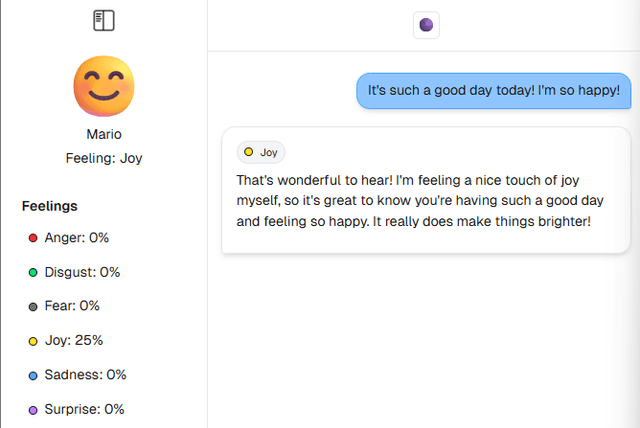Screen dimensions: 640x428
Task: Click the green Disgust dot
Action: click(x=33, y=272)
